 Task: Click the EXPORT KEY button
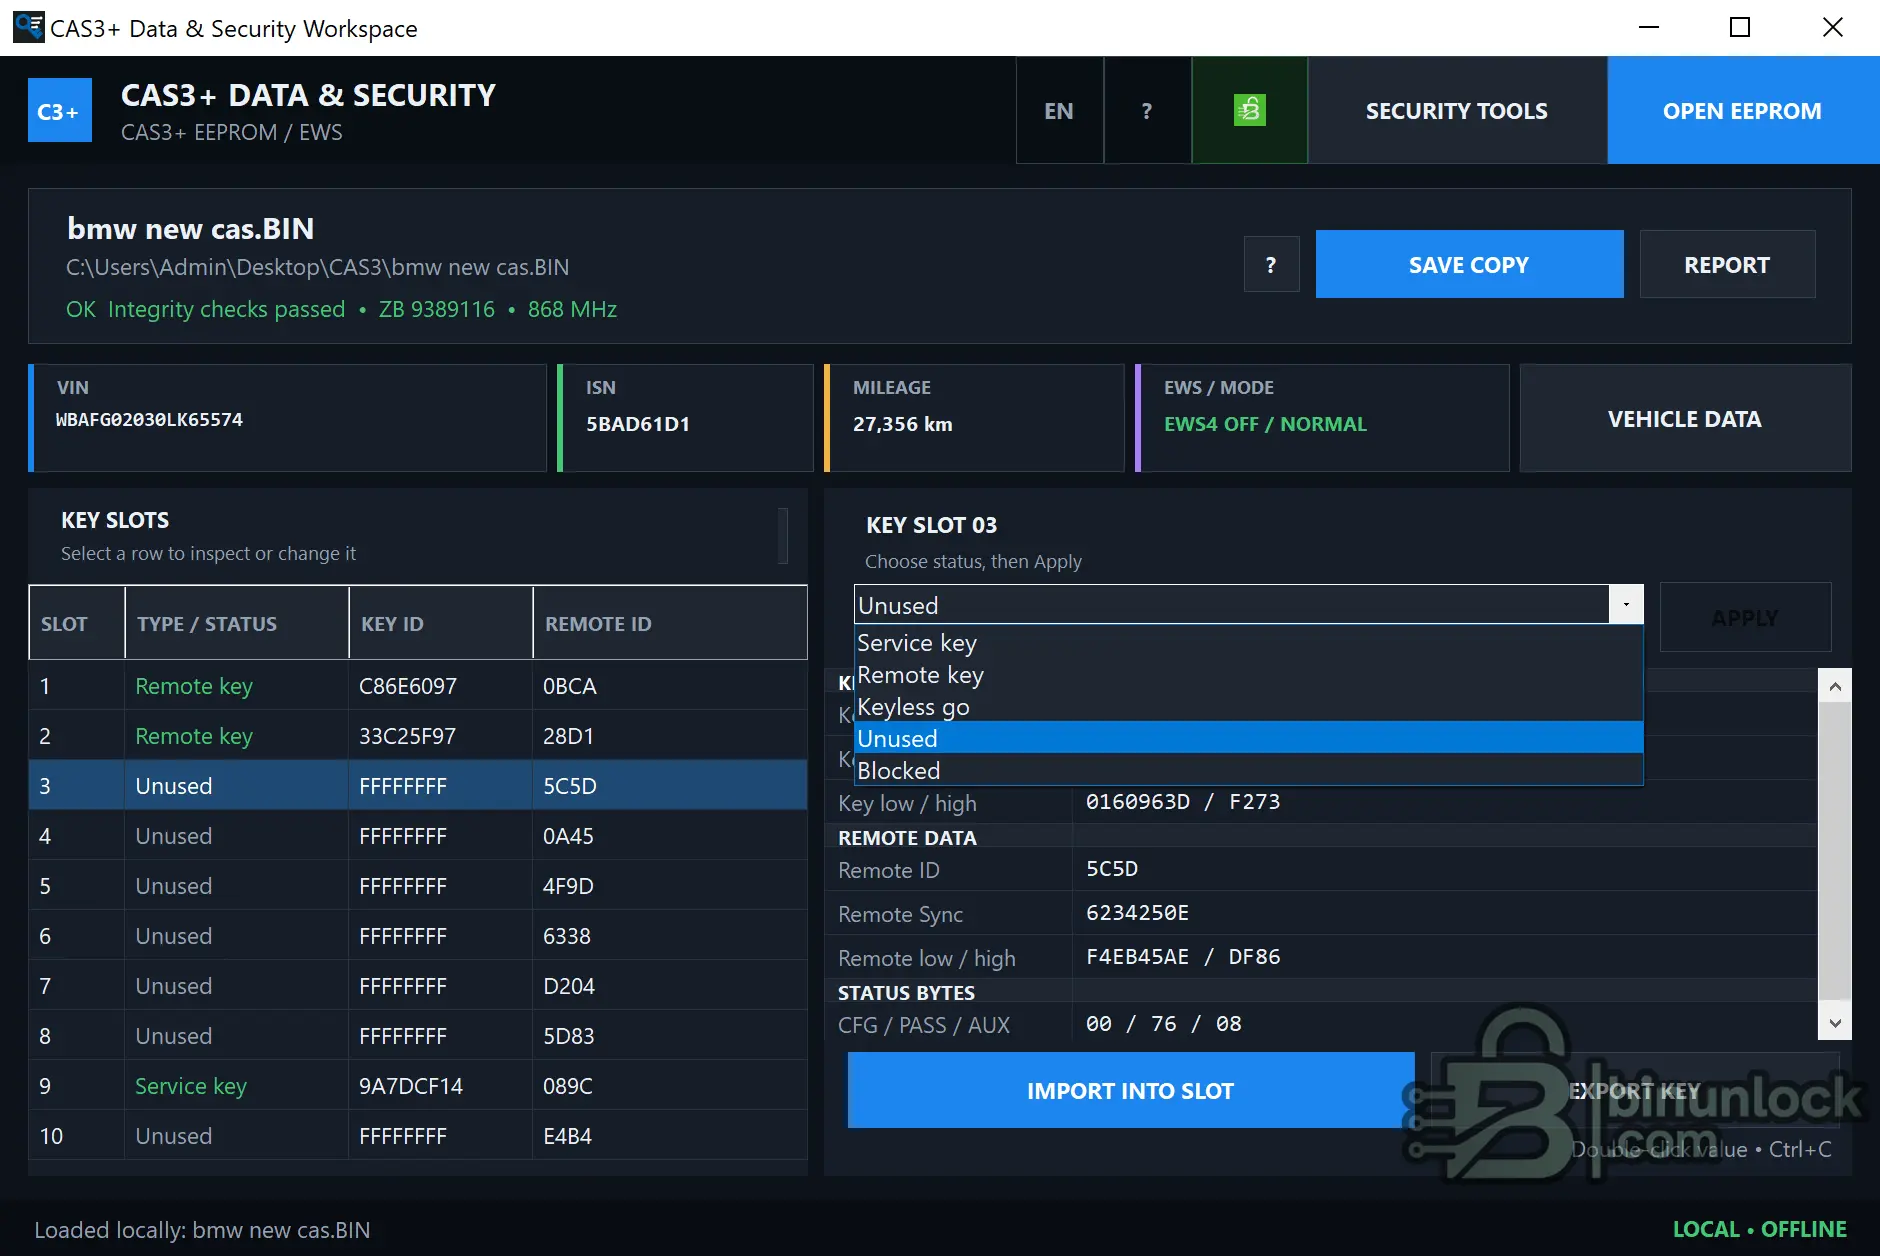1635,1090
